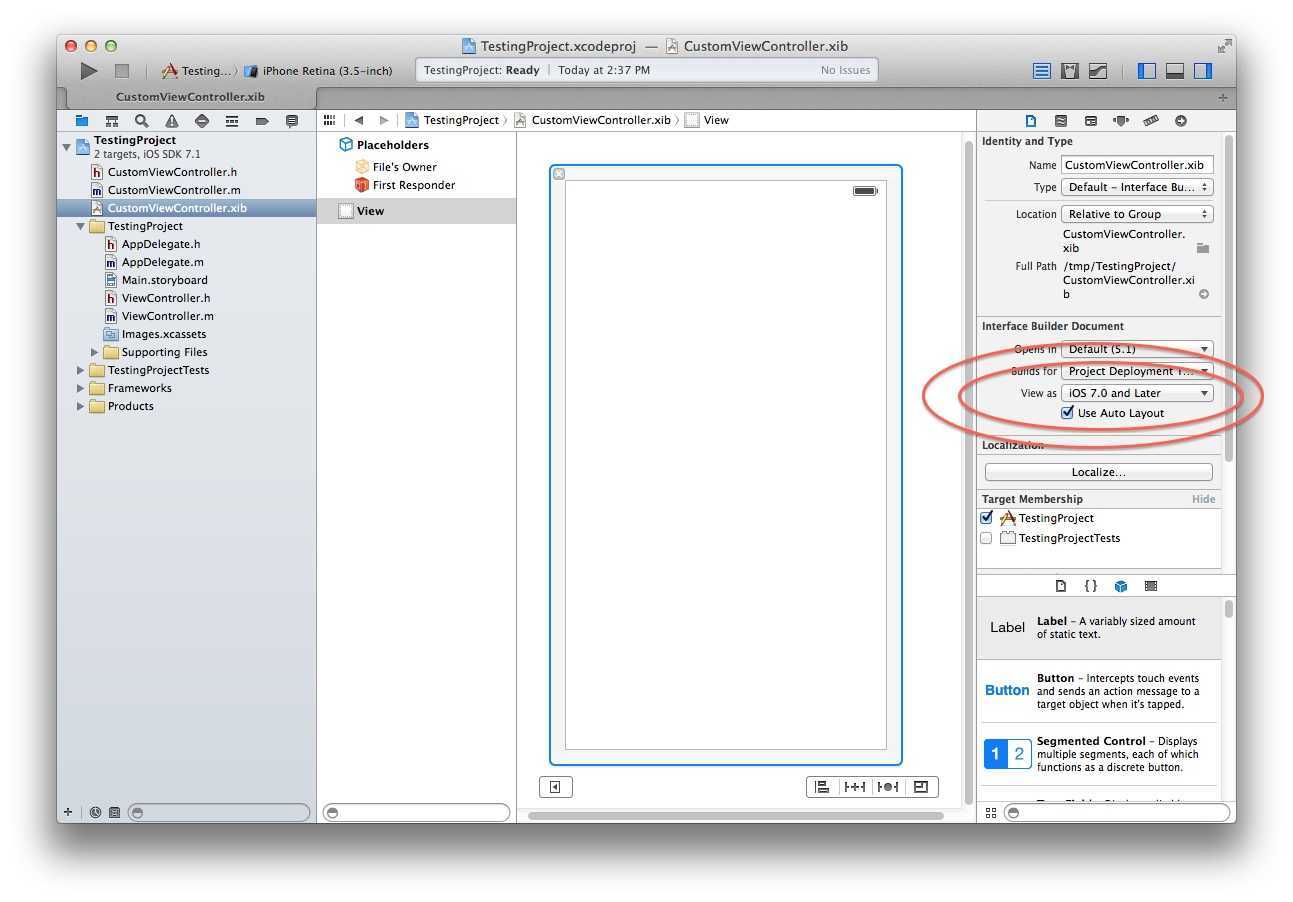Expand the TestingProjectTests group

81,370
